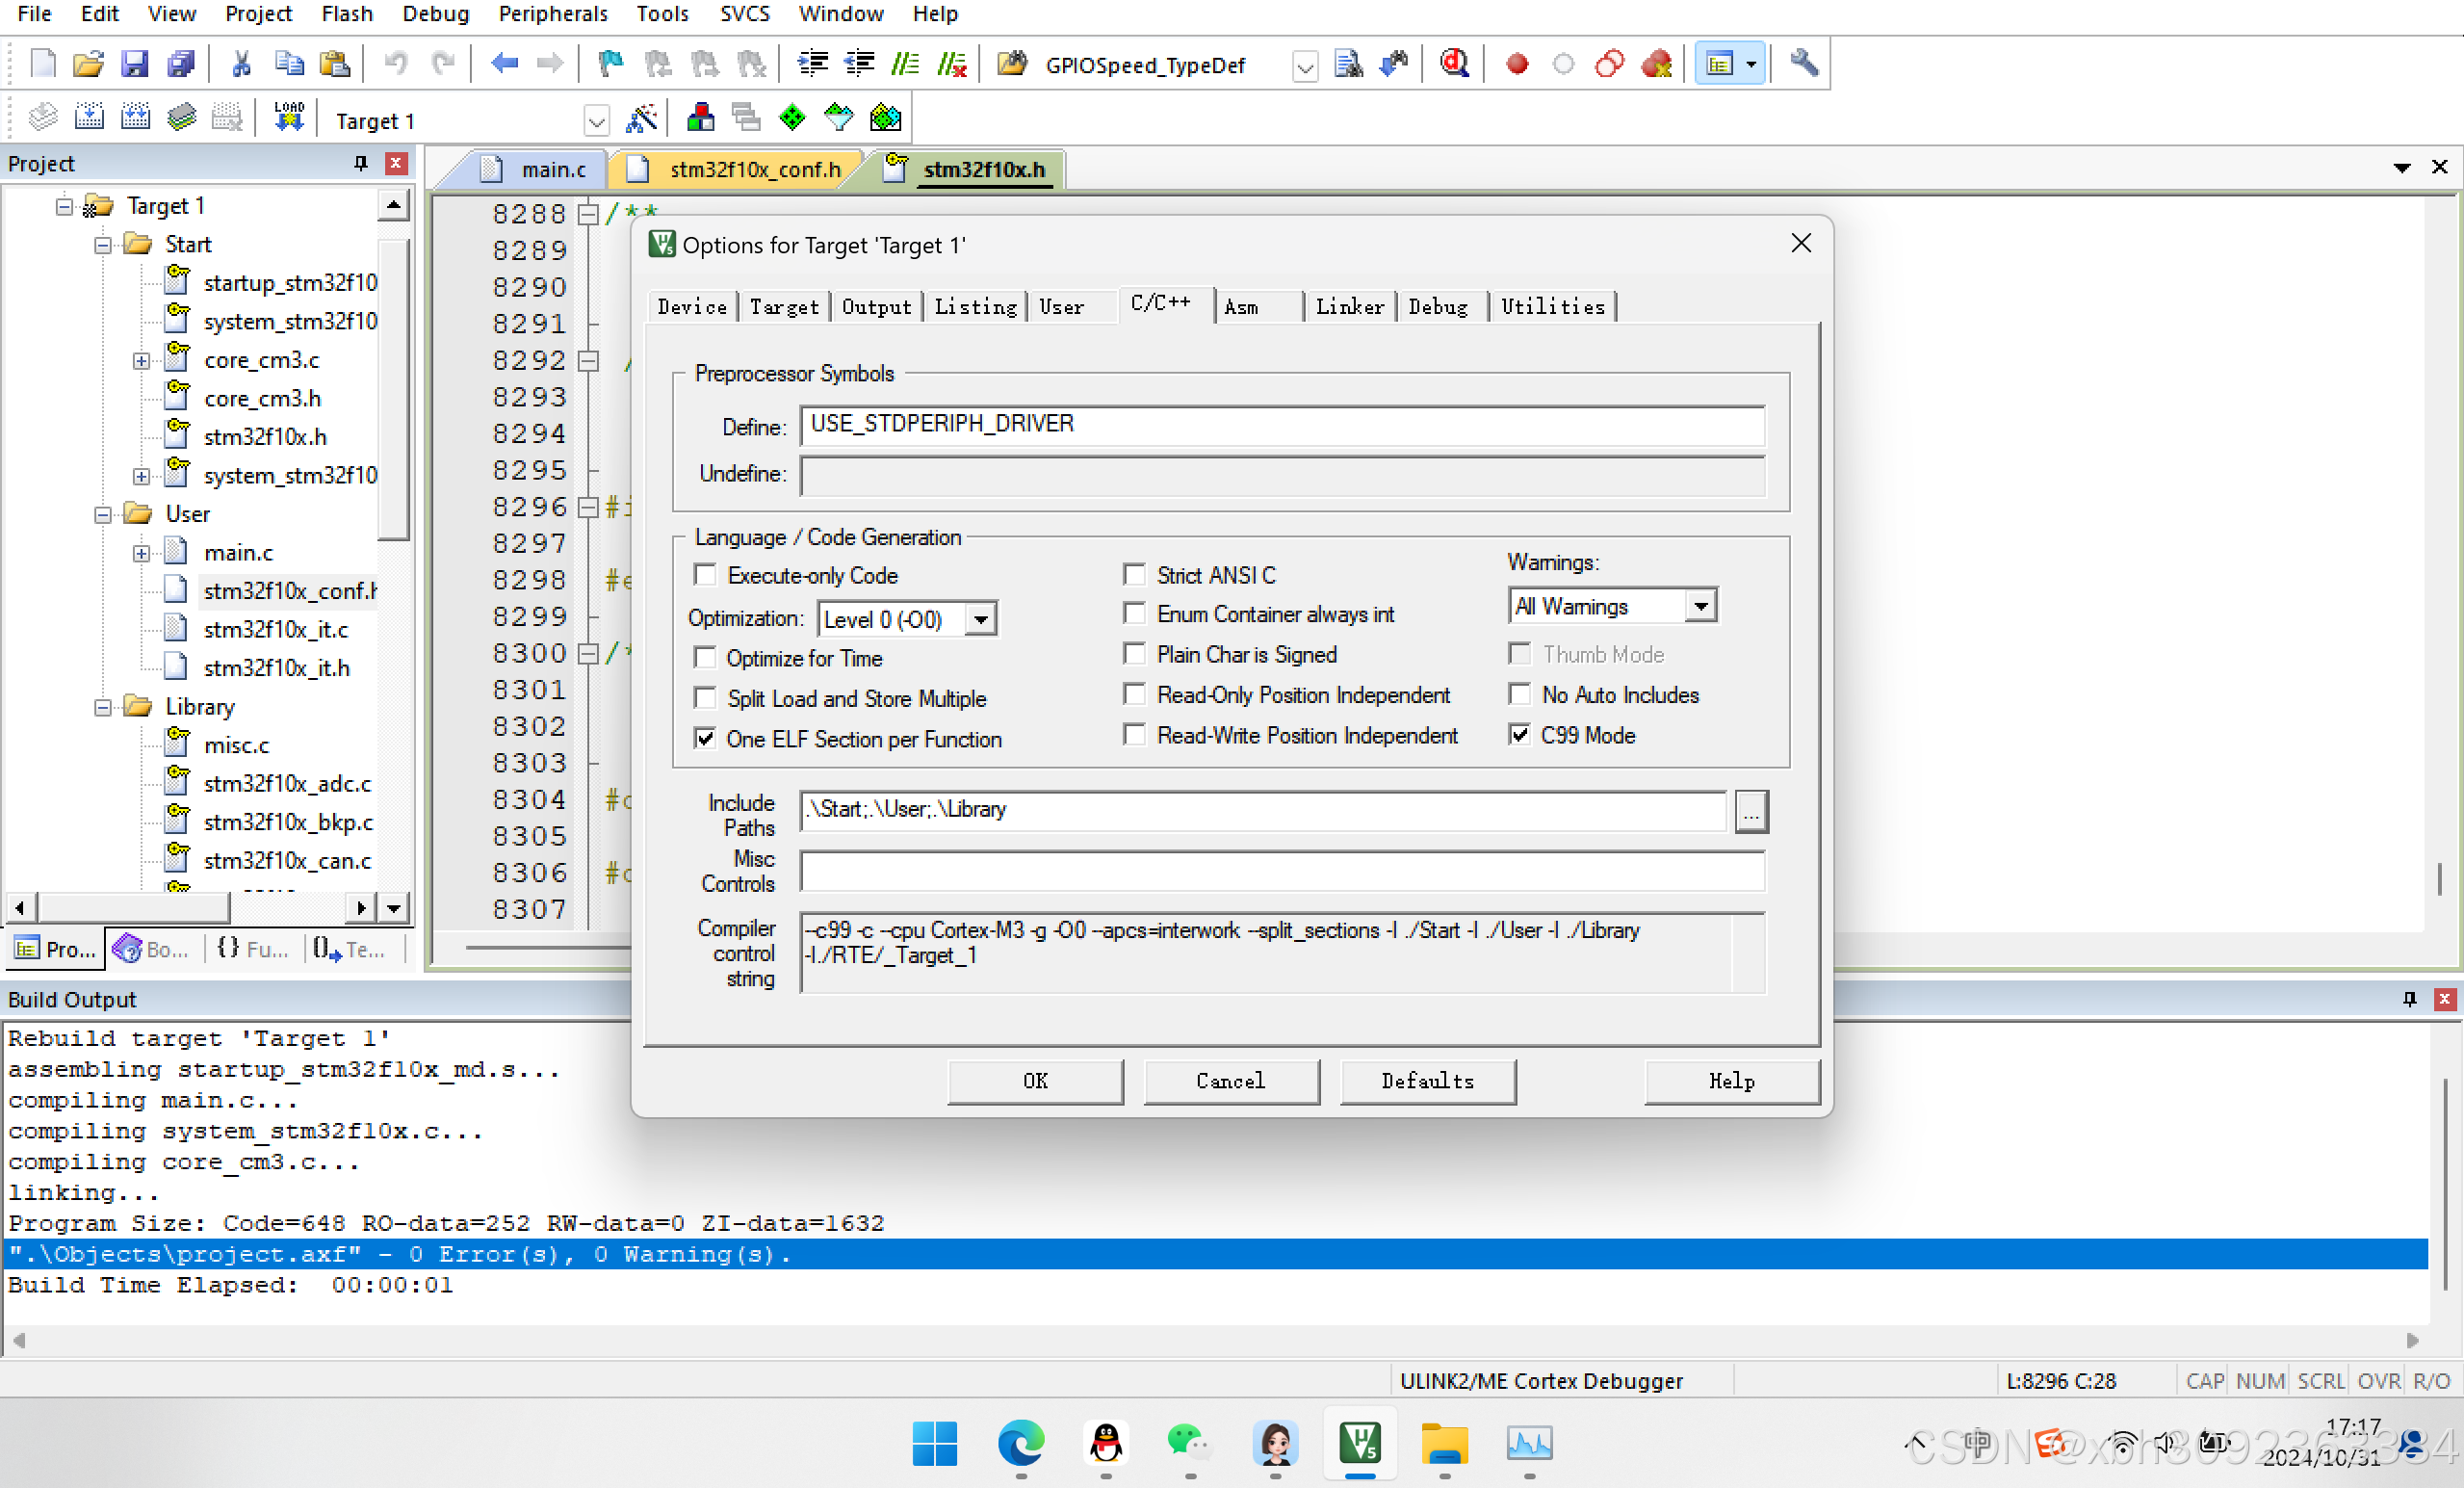Uncheck the C99 Mode checkbox
Image resolution: width=2464 pixels, height=1488 pixels.
tap(1519, 735)
